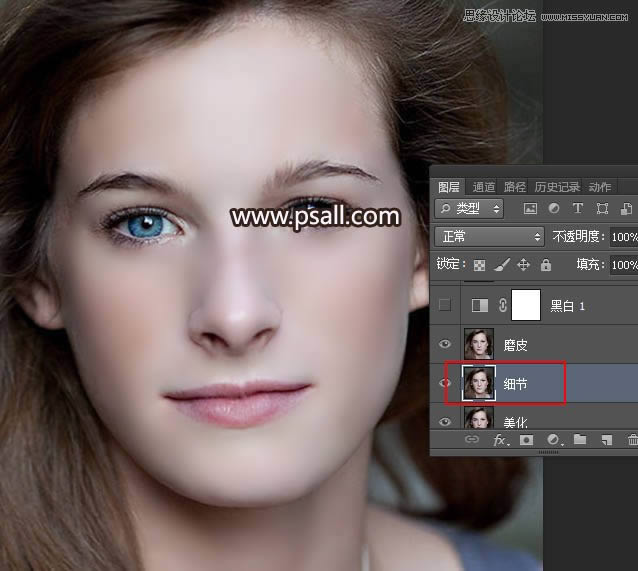The image size is (638, 571).
Task: Toggle visibility of the 细节 layer
Action: 445,383
